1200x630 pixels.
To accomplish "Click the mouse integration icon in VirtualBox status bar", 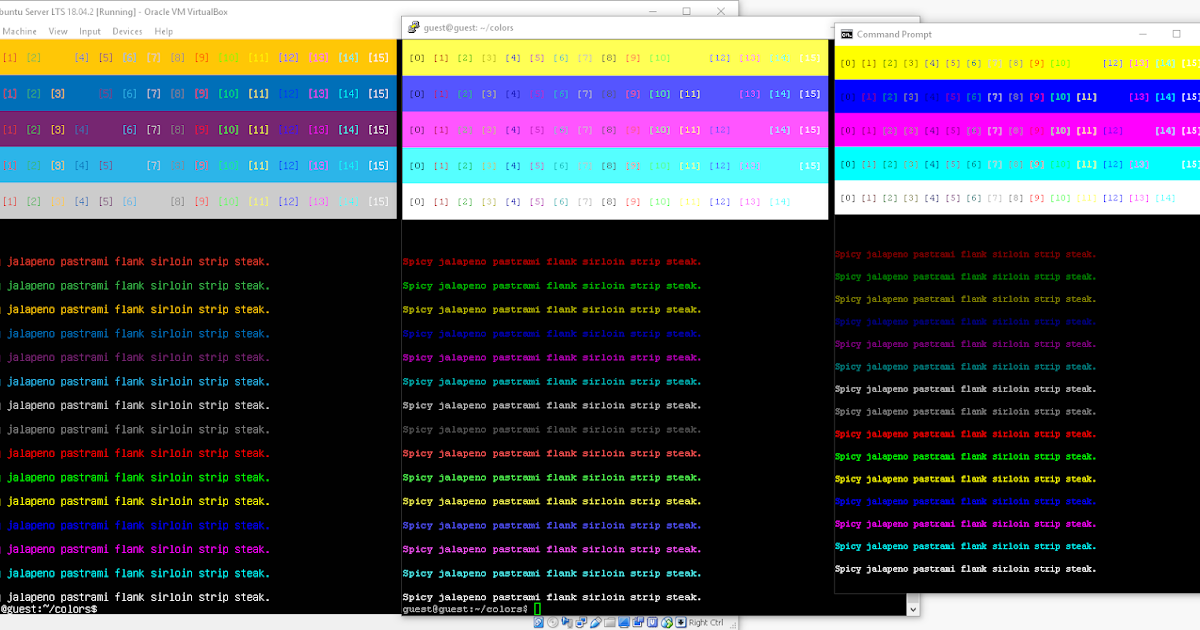I will (680, 622).
